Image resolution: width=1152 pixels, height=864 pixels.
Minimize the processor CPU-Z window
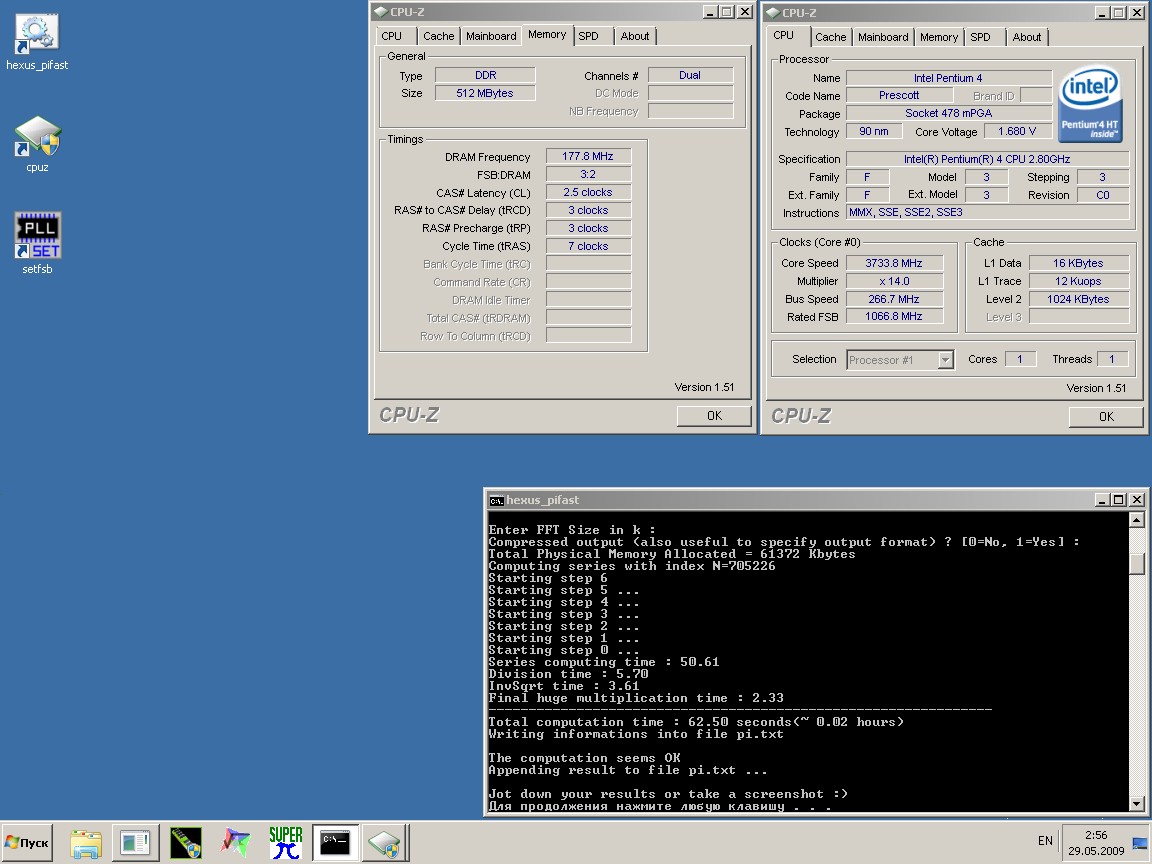click(x=1101, y=12)
